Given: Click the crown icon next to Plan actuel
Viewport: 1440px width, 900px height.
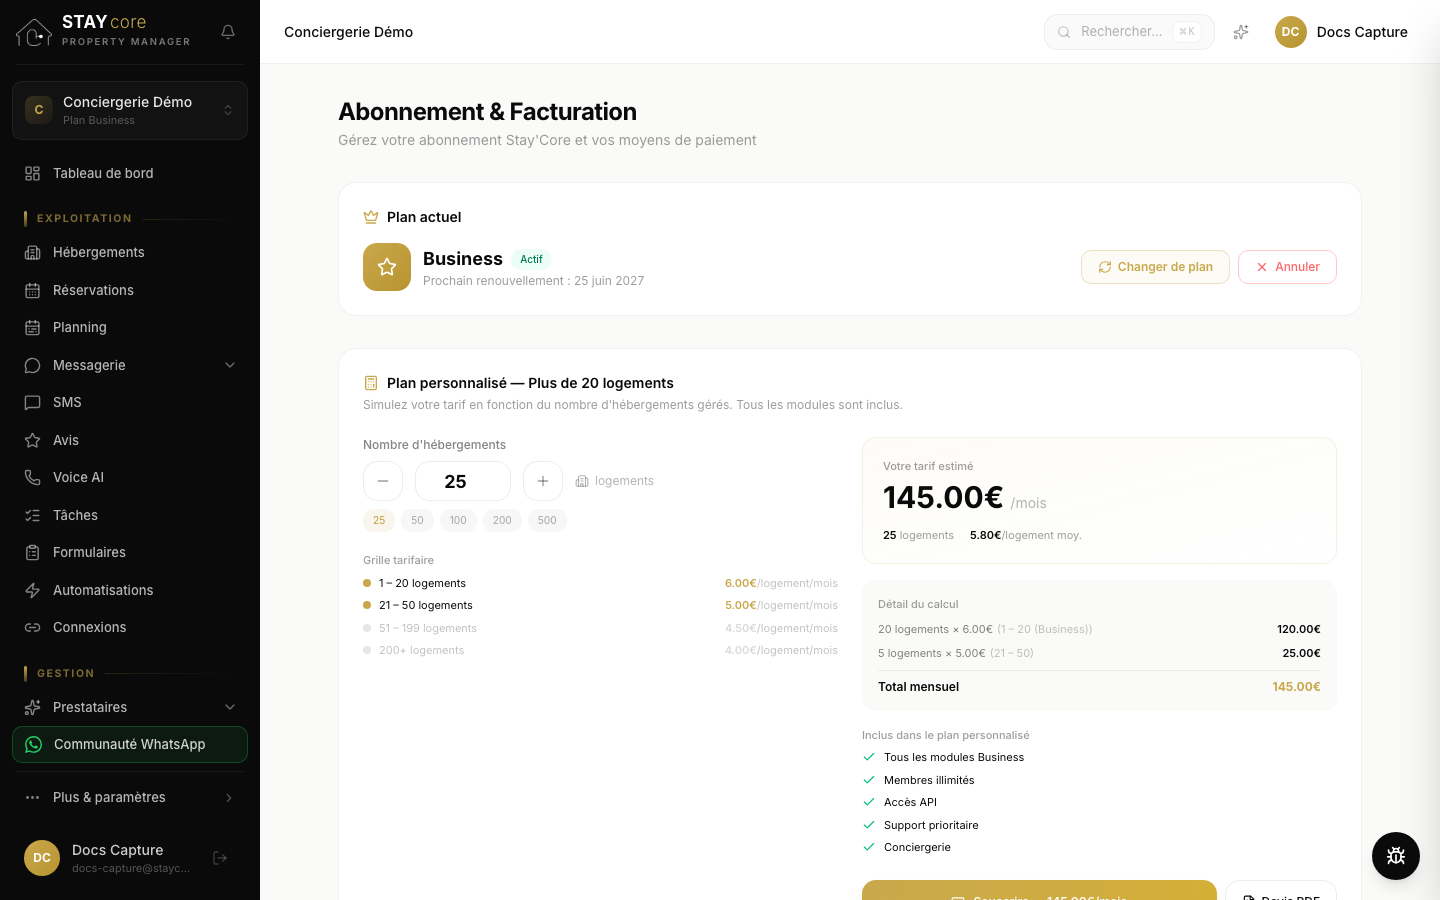Looking at the screenshot, I should (371, 217).
